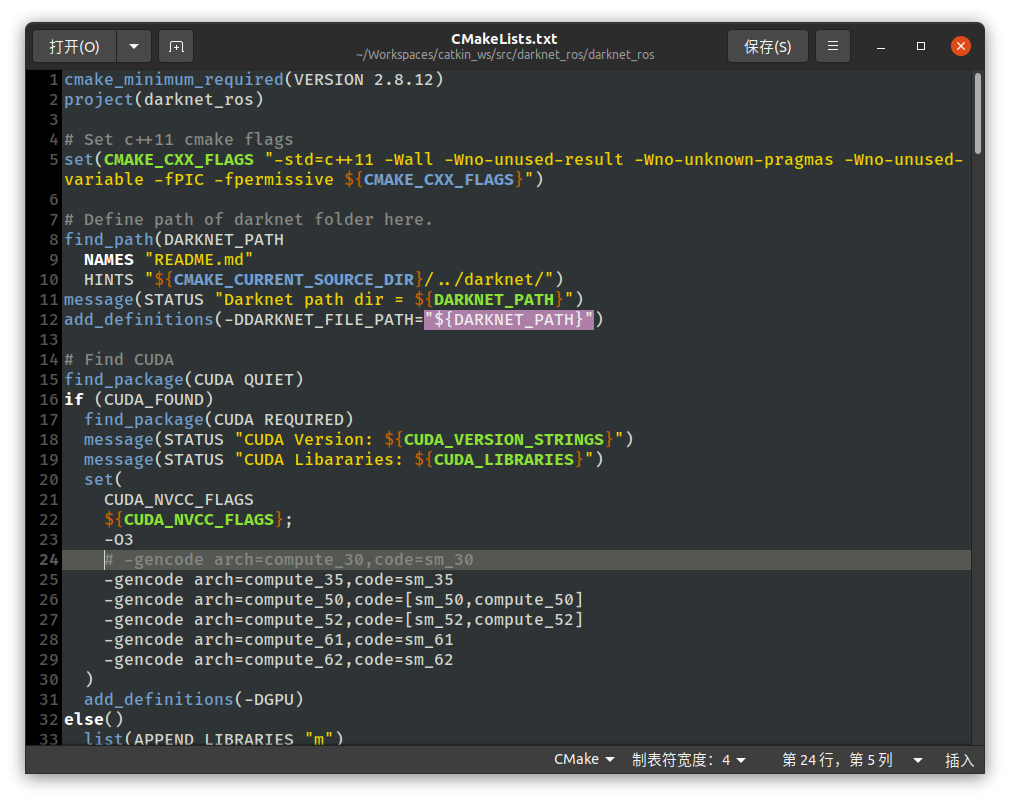Click the -O3 flag on line 23

coord(119,539)
